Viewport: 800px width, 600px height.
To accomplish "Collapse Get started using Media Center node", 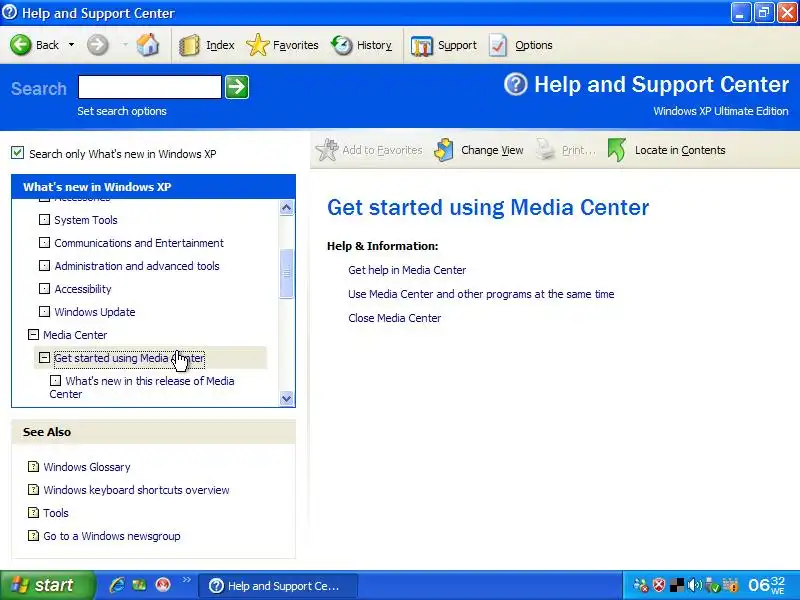I will pyautogui.click(x=44, y=357).
